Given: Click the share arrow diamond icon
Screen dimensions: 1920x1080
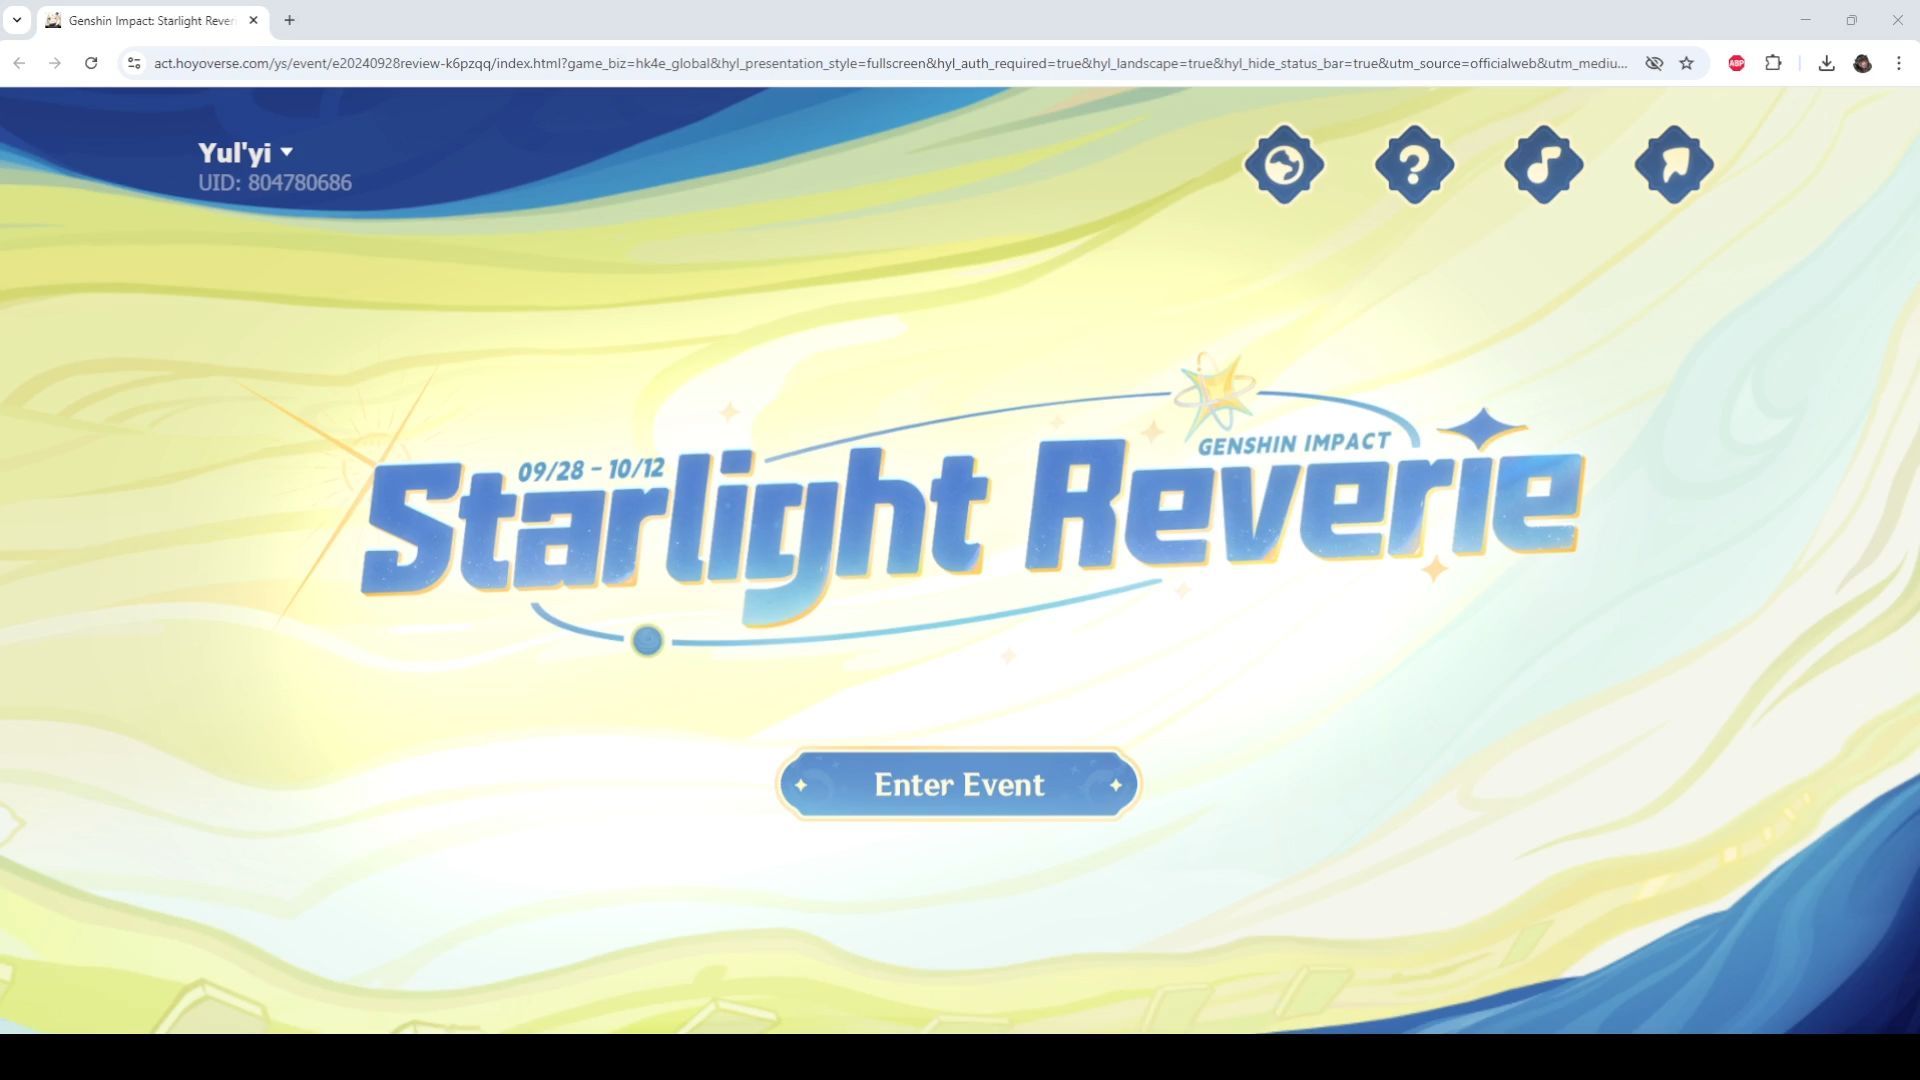Looking at the screenshot, I should (x=1674, y=165).
